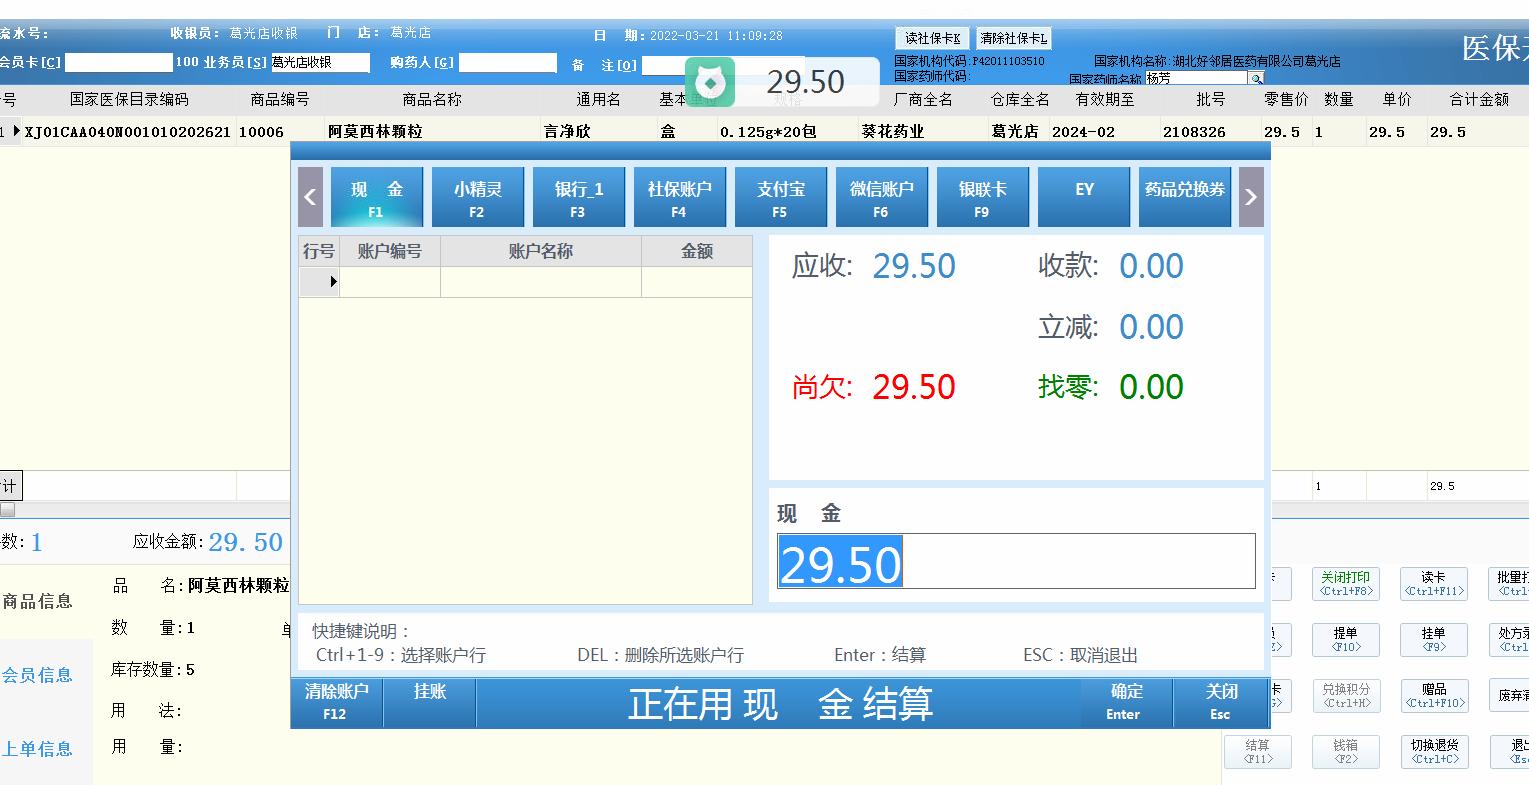Select 小精灵 F2 payment method
Image resolution: width=1529 pixels, height=785 pixels.
[477, 197]
